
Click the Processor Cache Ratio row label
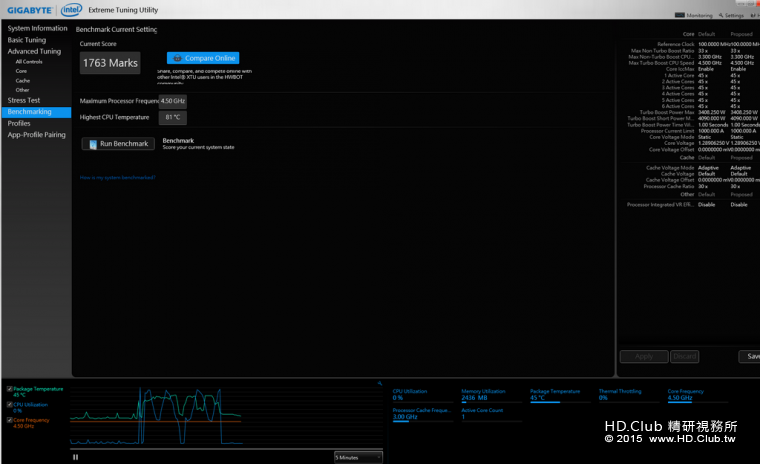coord(669,186)
